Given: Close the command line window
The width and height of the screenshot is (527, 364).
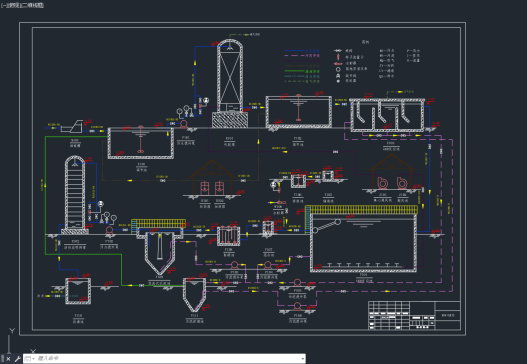Looking at the screenshot, I should click(x=8, y=359).
